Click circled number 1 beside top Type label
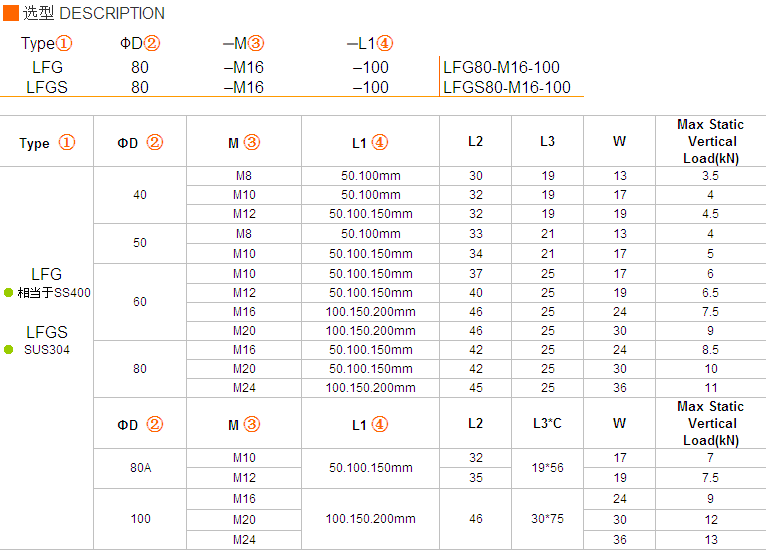 [x=64, y=43]
